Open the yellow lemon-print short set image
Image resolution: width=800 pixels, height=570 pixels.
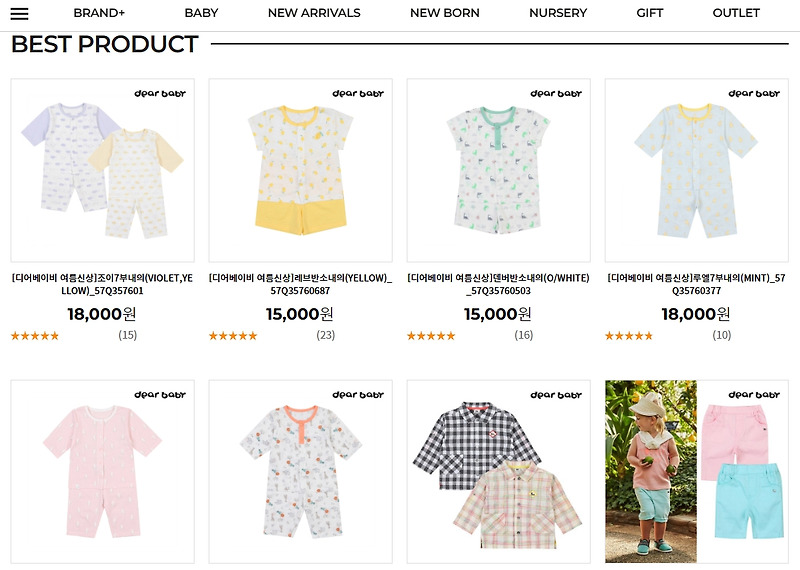pos(301,170)
